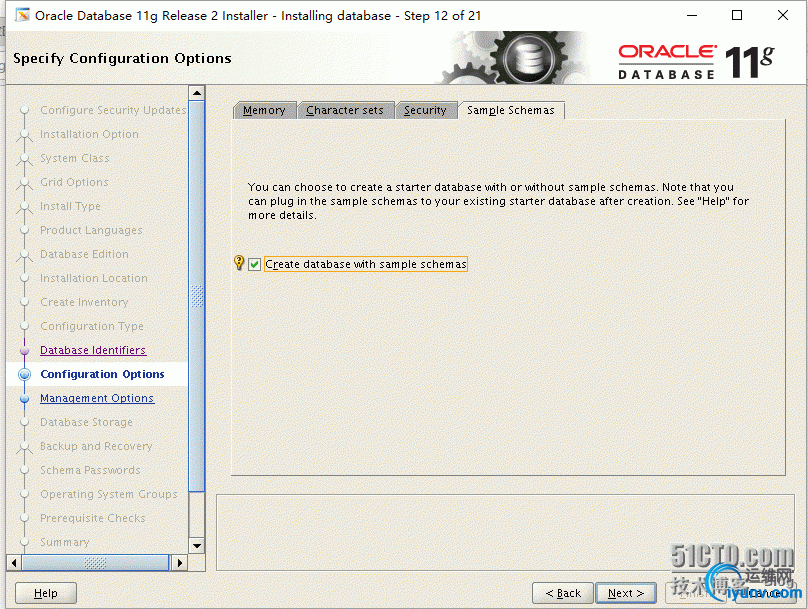
Task: Click the step list scroll up arrow
Action: [x=197, y=93]
